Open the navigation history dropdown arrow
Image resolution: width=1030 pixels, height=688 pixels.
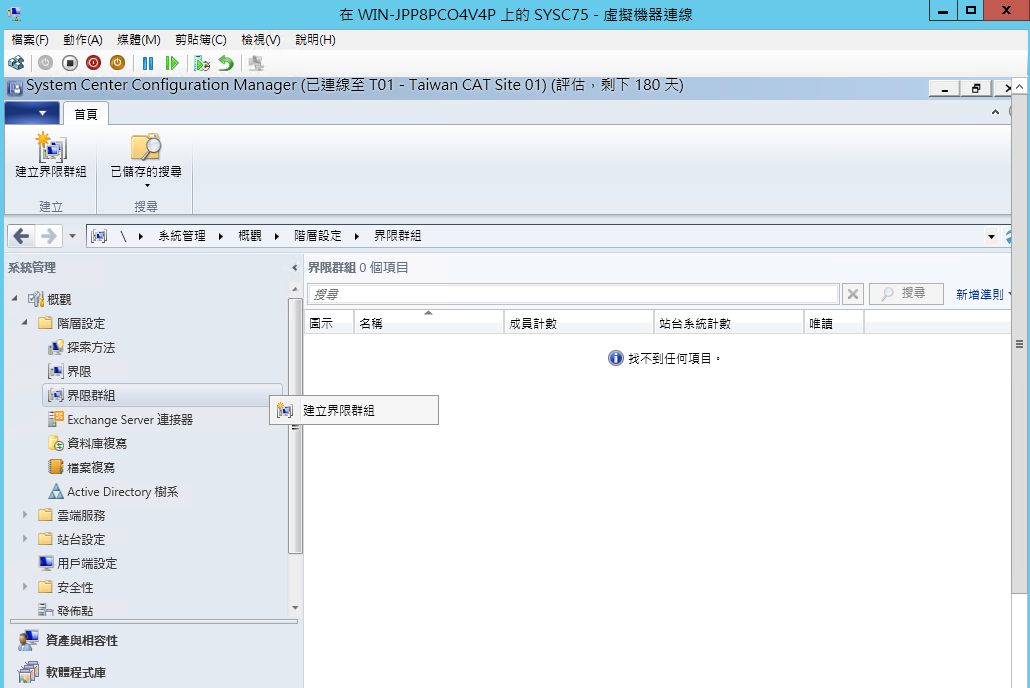[72, 236]
